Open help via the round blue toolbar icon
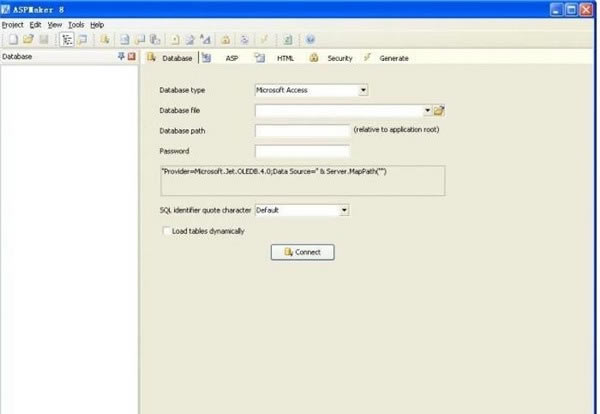 (x=310, y=39)
